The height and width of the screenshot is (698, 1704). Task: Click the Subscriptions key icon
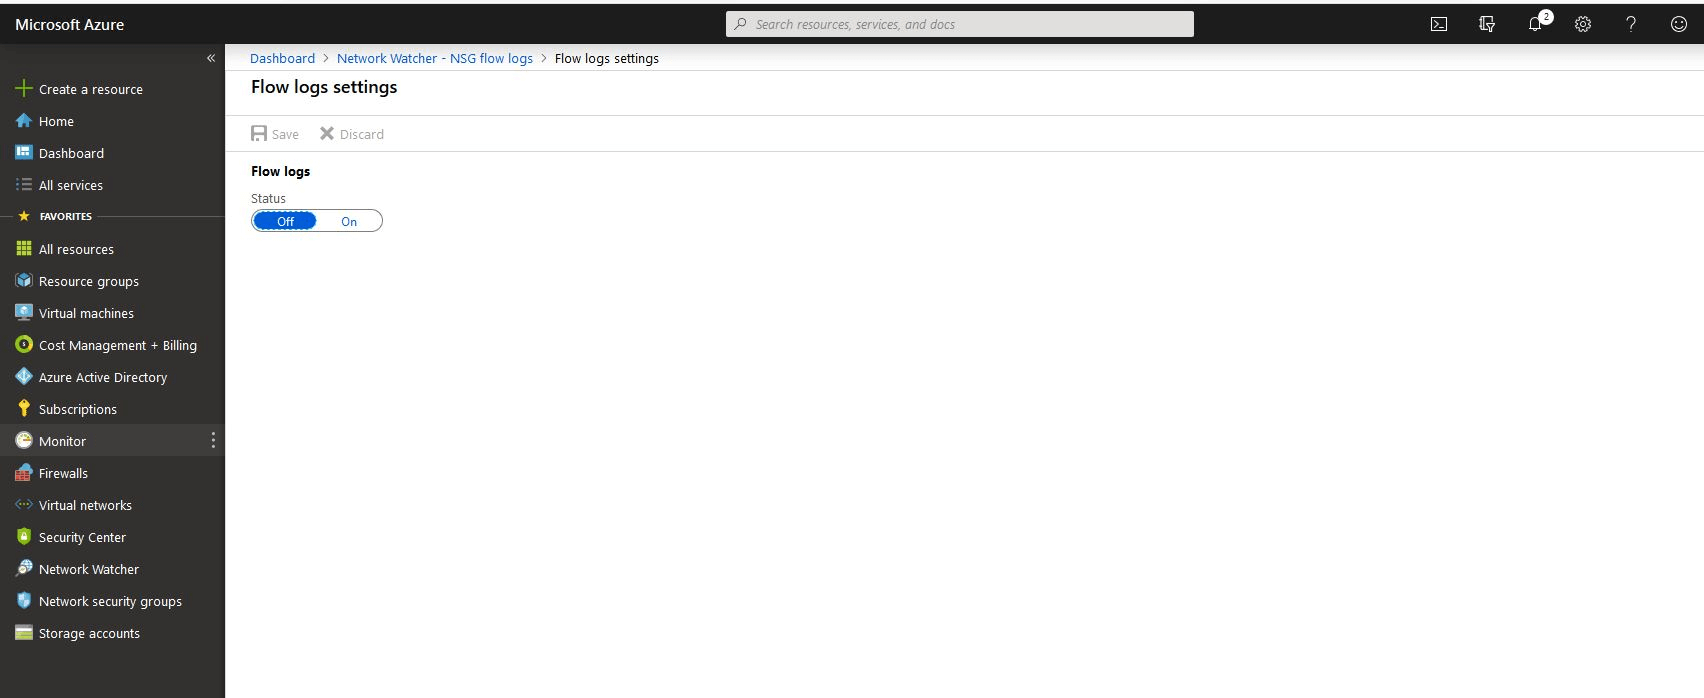click(24, 408)
